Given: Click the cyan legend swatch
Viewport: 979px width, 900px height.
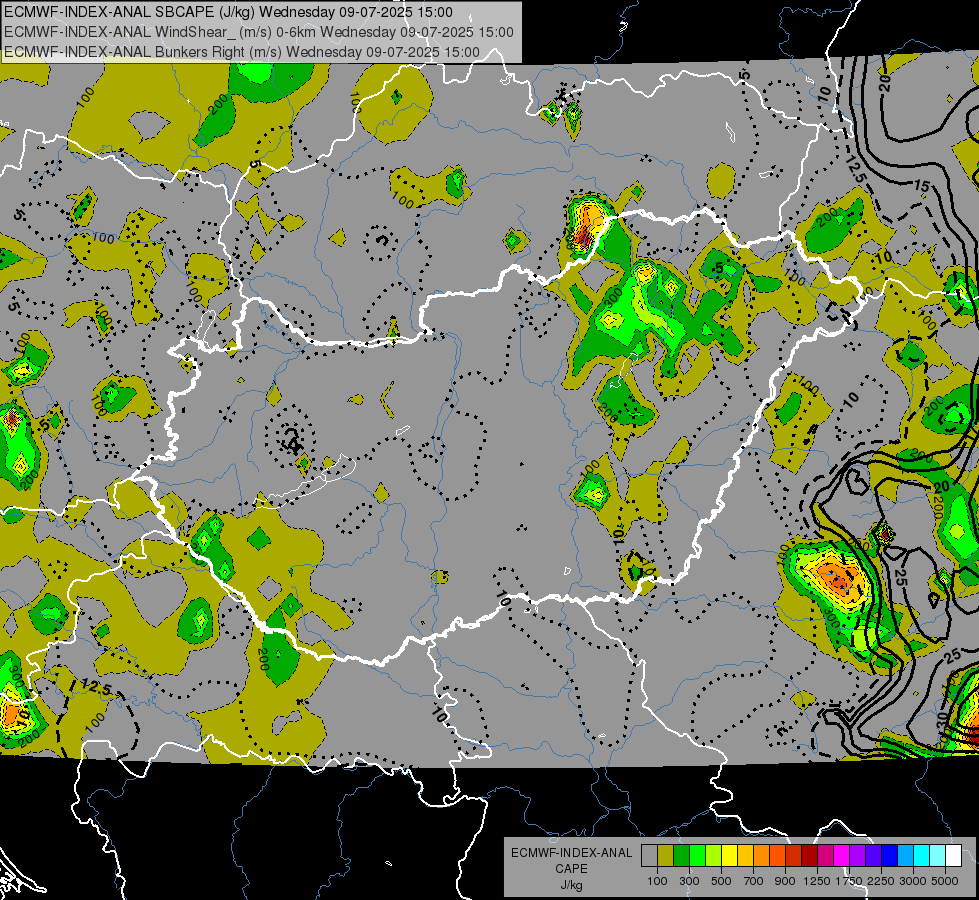Looking at the screenshot, I should 922,856.
